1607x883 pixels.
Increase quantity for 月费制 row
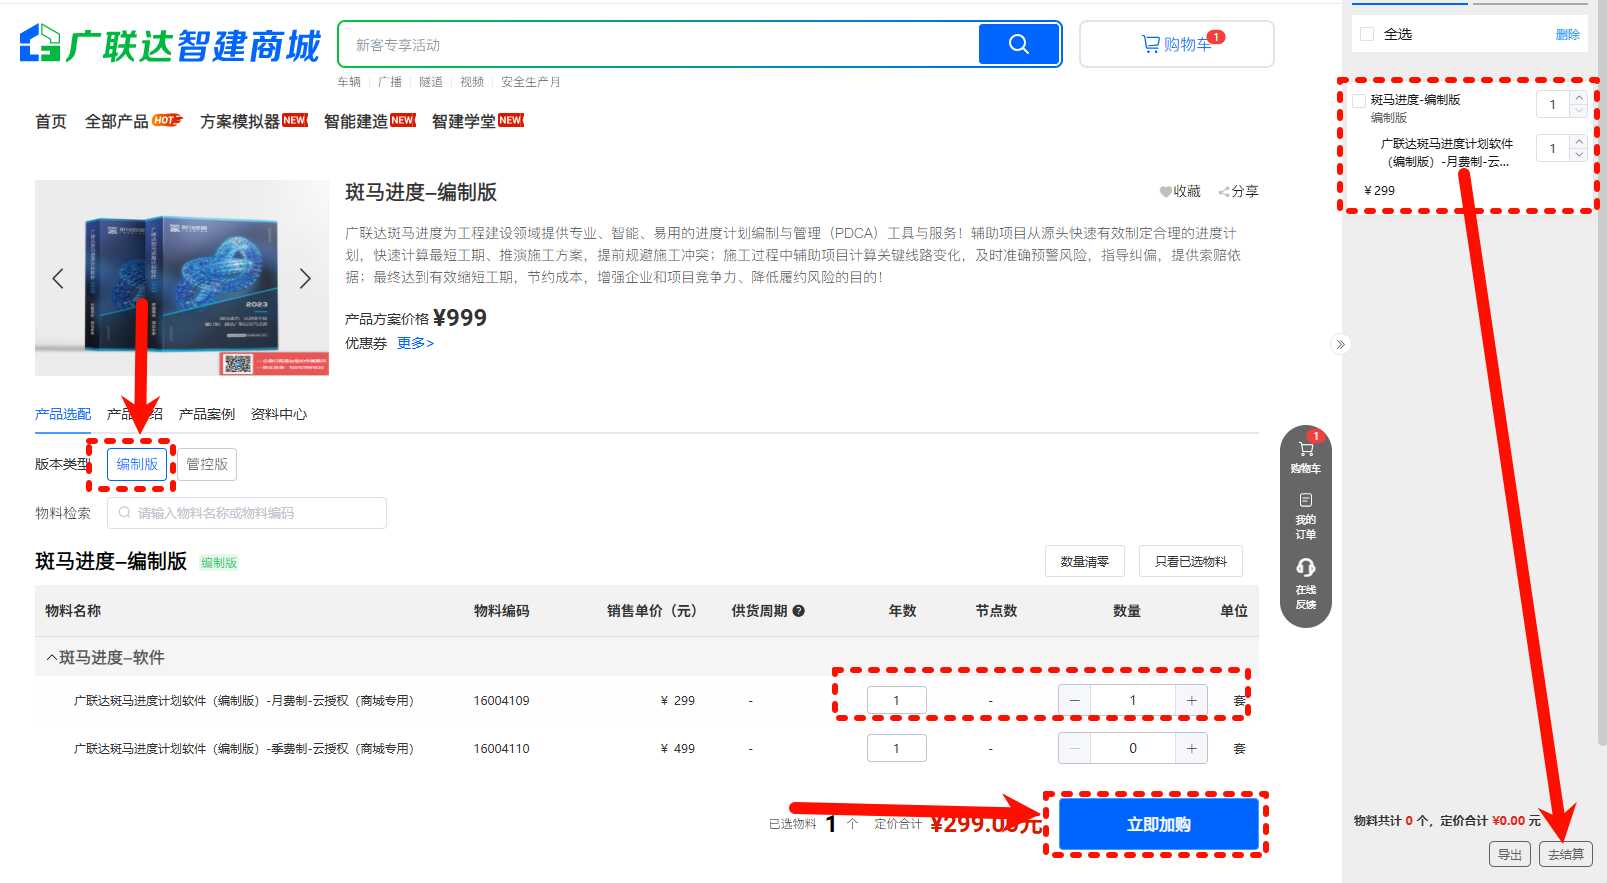tap(1192, 700)
